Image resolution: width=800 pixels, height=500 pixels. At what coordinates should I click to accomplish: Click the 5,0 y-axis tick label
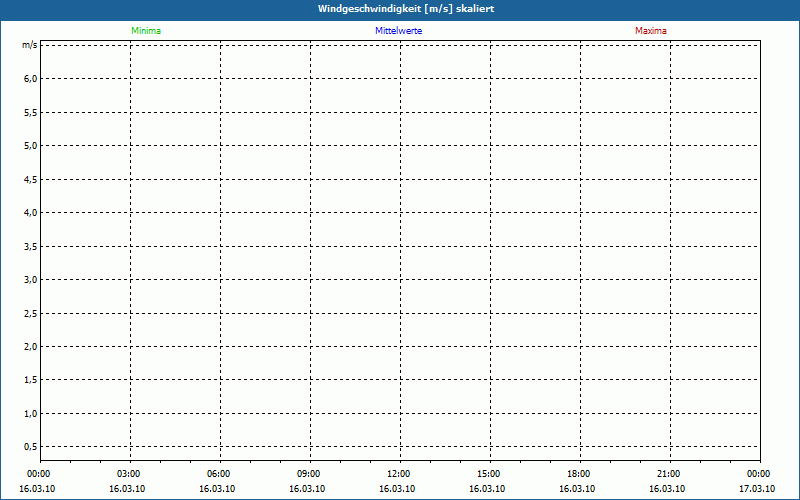click(x=31, y=146)
